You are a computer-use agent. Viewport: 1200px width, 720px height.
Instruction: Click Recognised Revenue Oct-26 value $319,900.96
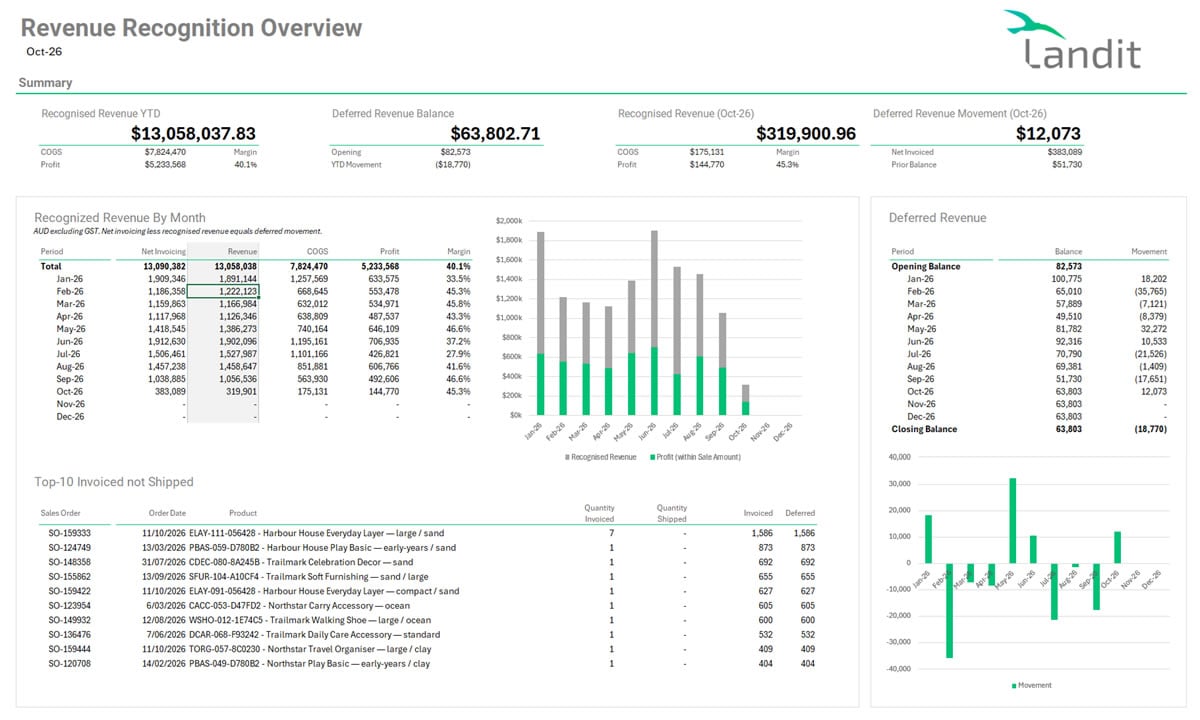806,133
